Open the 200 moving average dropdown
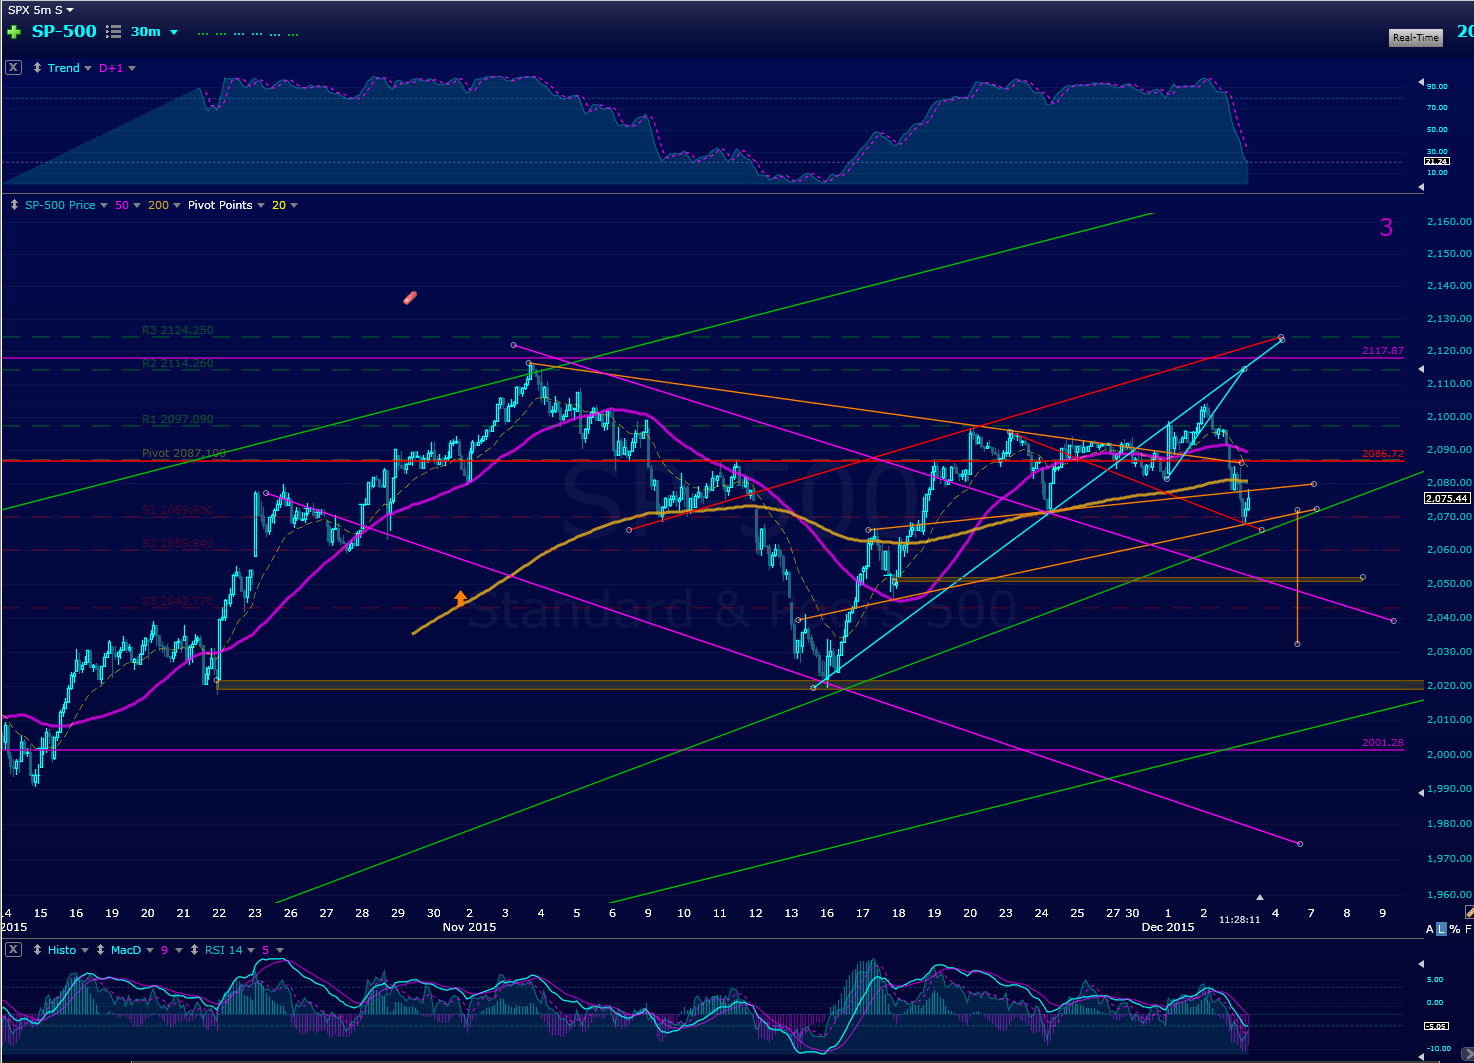Screen dimensions: 1474x1063 click(177, 206)
